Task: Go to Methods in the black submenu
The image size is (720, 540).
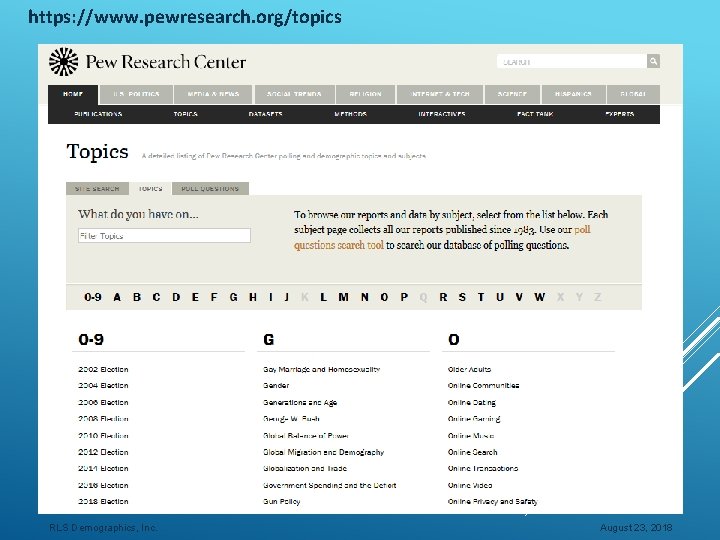Action: click(x=350, y=114)
